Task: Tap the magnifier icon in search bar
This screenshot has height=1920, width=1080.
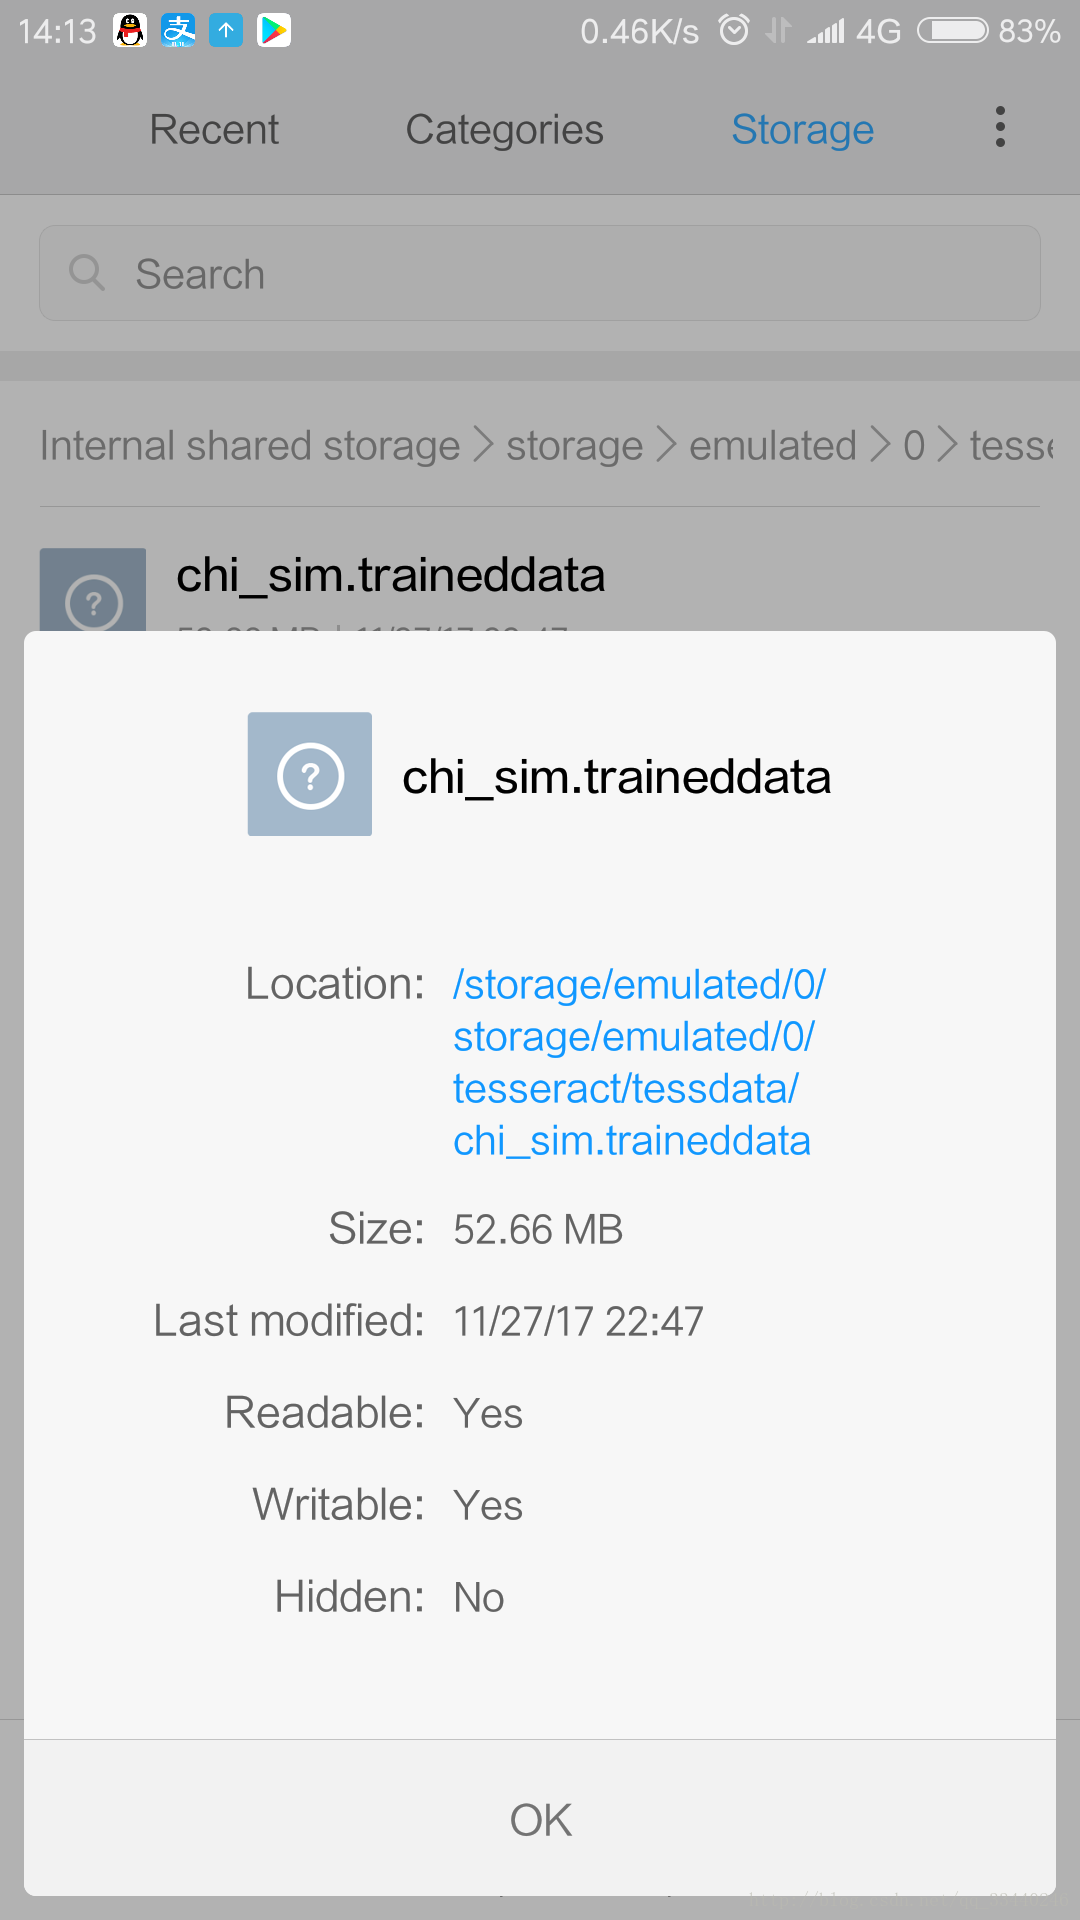Action: click(87, 272)
